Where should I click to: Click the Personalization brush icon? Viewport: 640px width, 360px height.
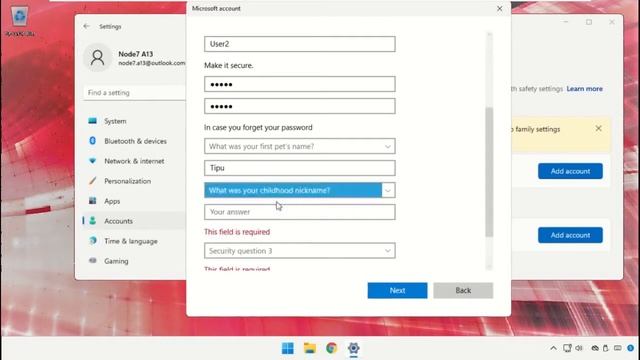coord(93,181)
